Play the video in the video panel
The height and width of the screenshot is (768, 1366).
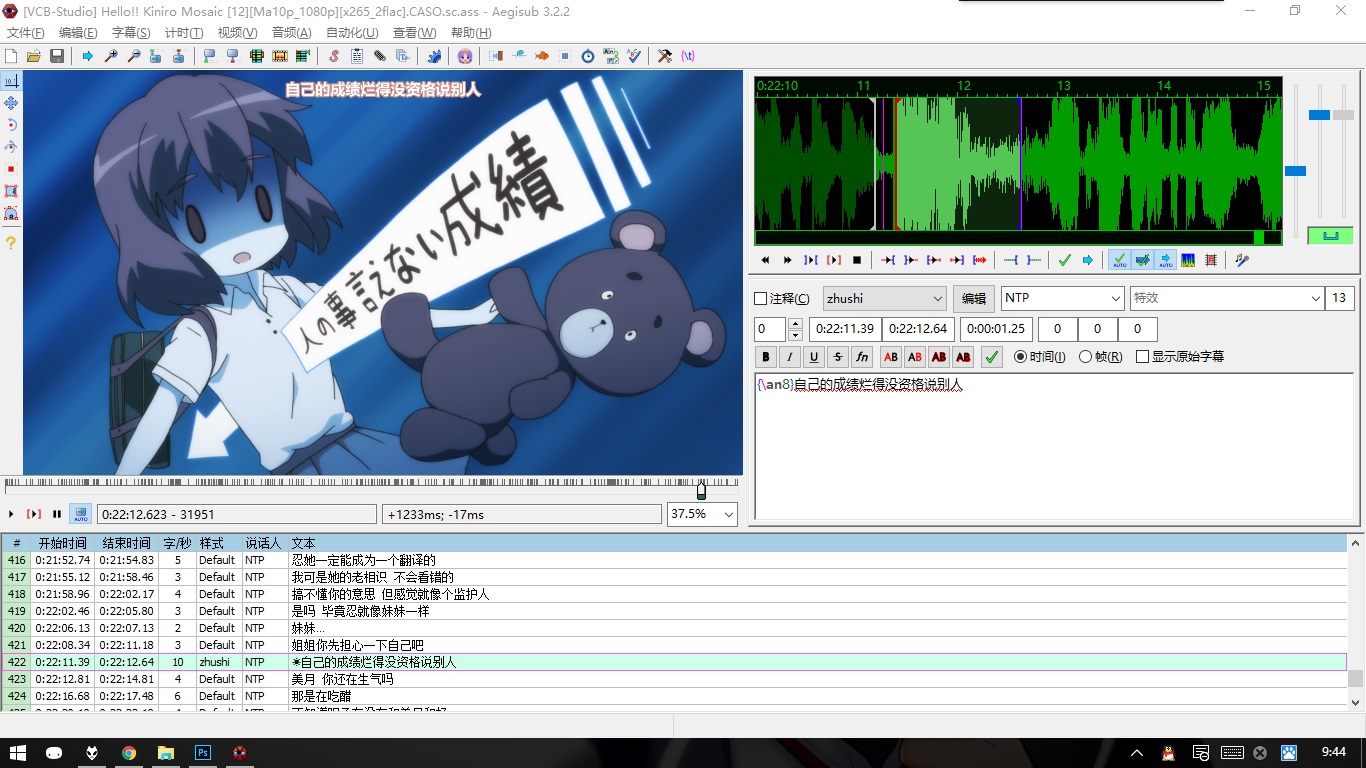pos(11,514)
